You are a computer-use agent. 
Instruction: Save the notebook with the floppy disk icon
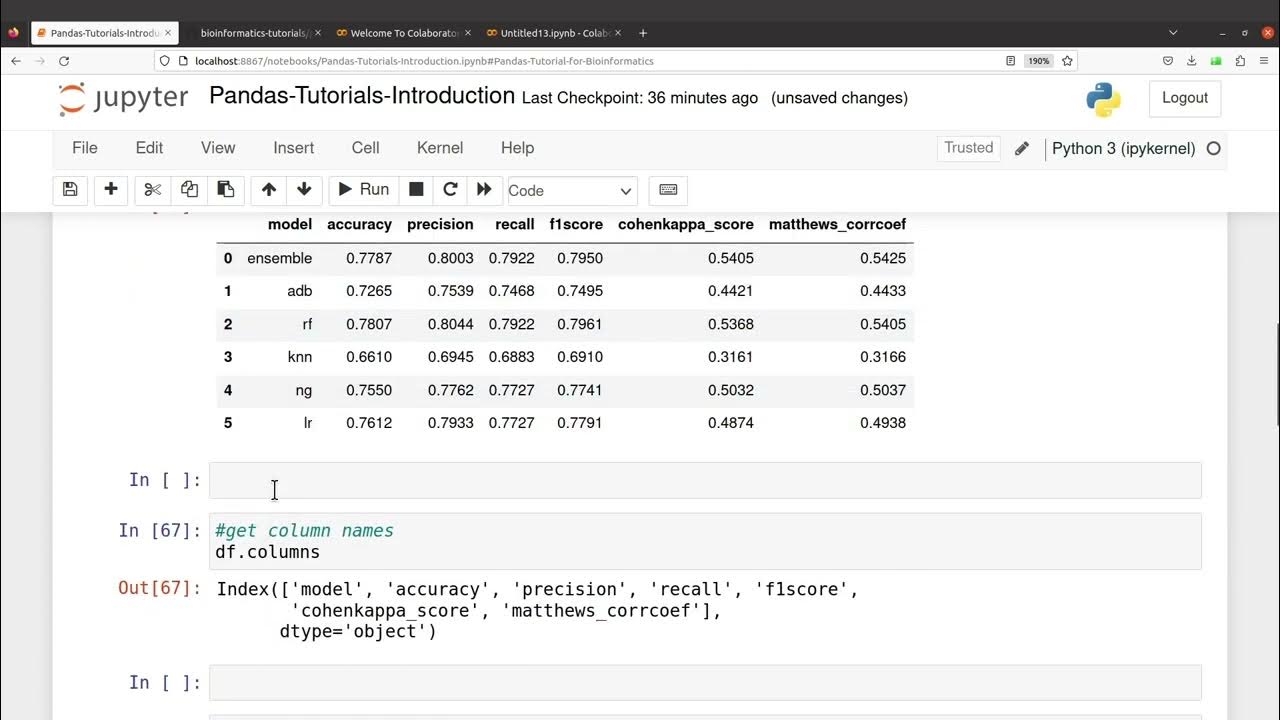(x=70, y=190)
